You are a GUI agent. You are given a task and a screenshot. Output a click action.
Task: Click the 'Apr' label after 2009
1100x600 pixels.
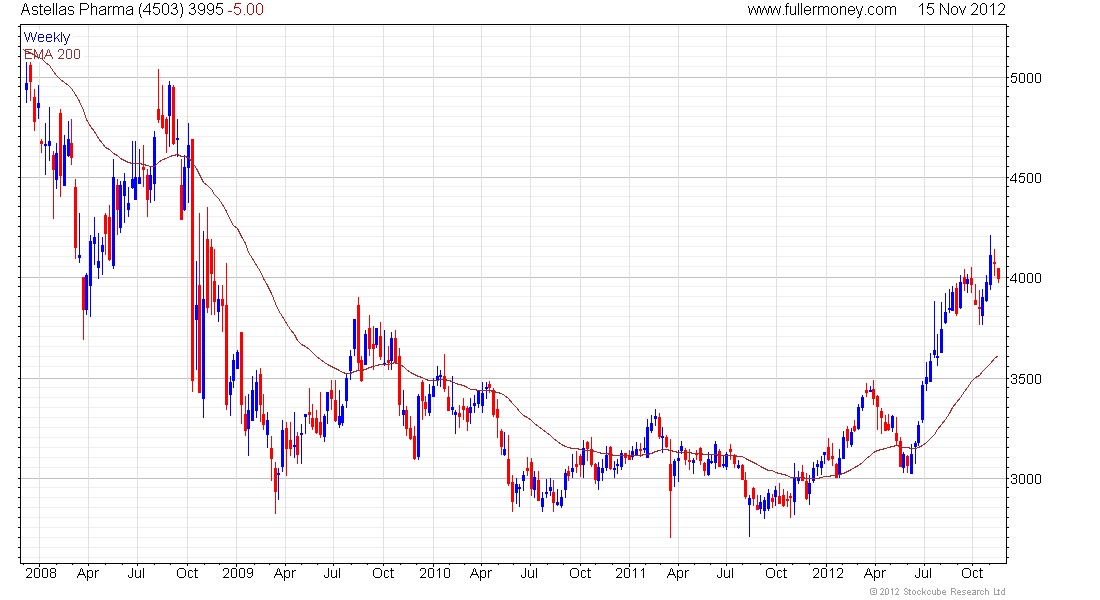pos(285,574)
